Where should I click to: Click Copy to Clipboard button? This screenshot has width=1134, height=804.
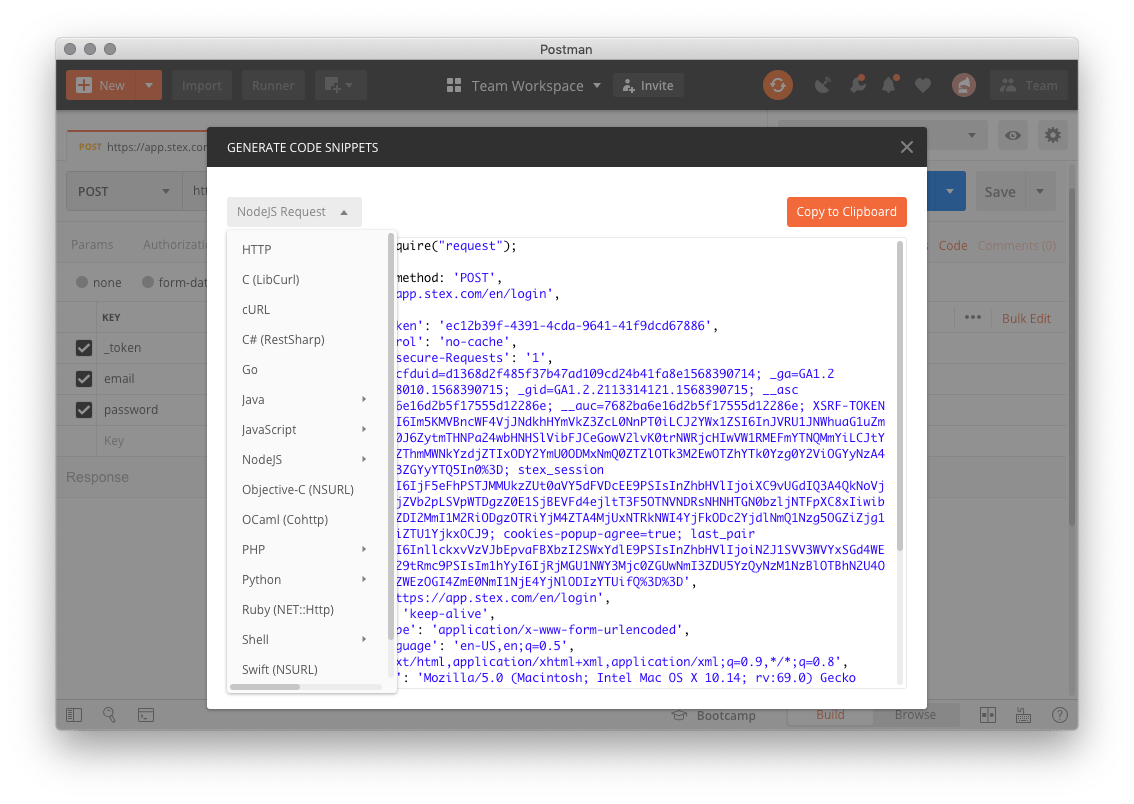(847, 212)
